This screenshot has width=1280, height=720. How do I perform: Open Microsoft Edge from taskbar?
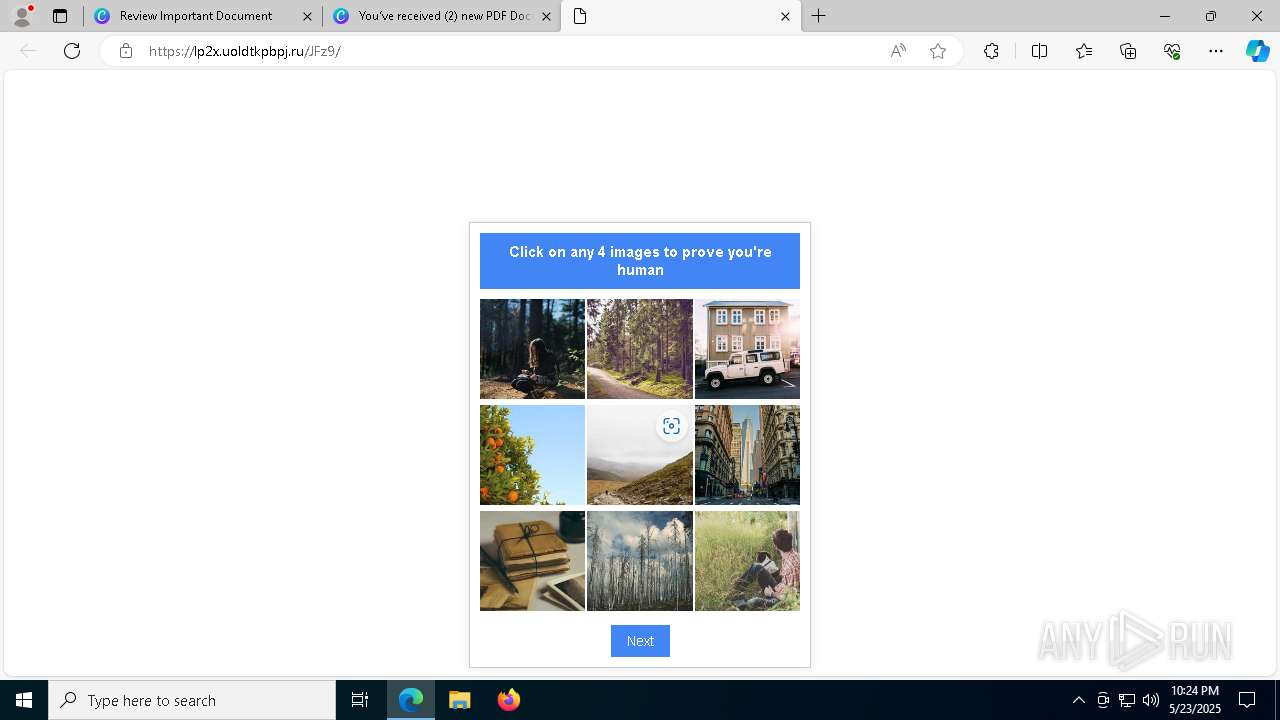point(411,700)
